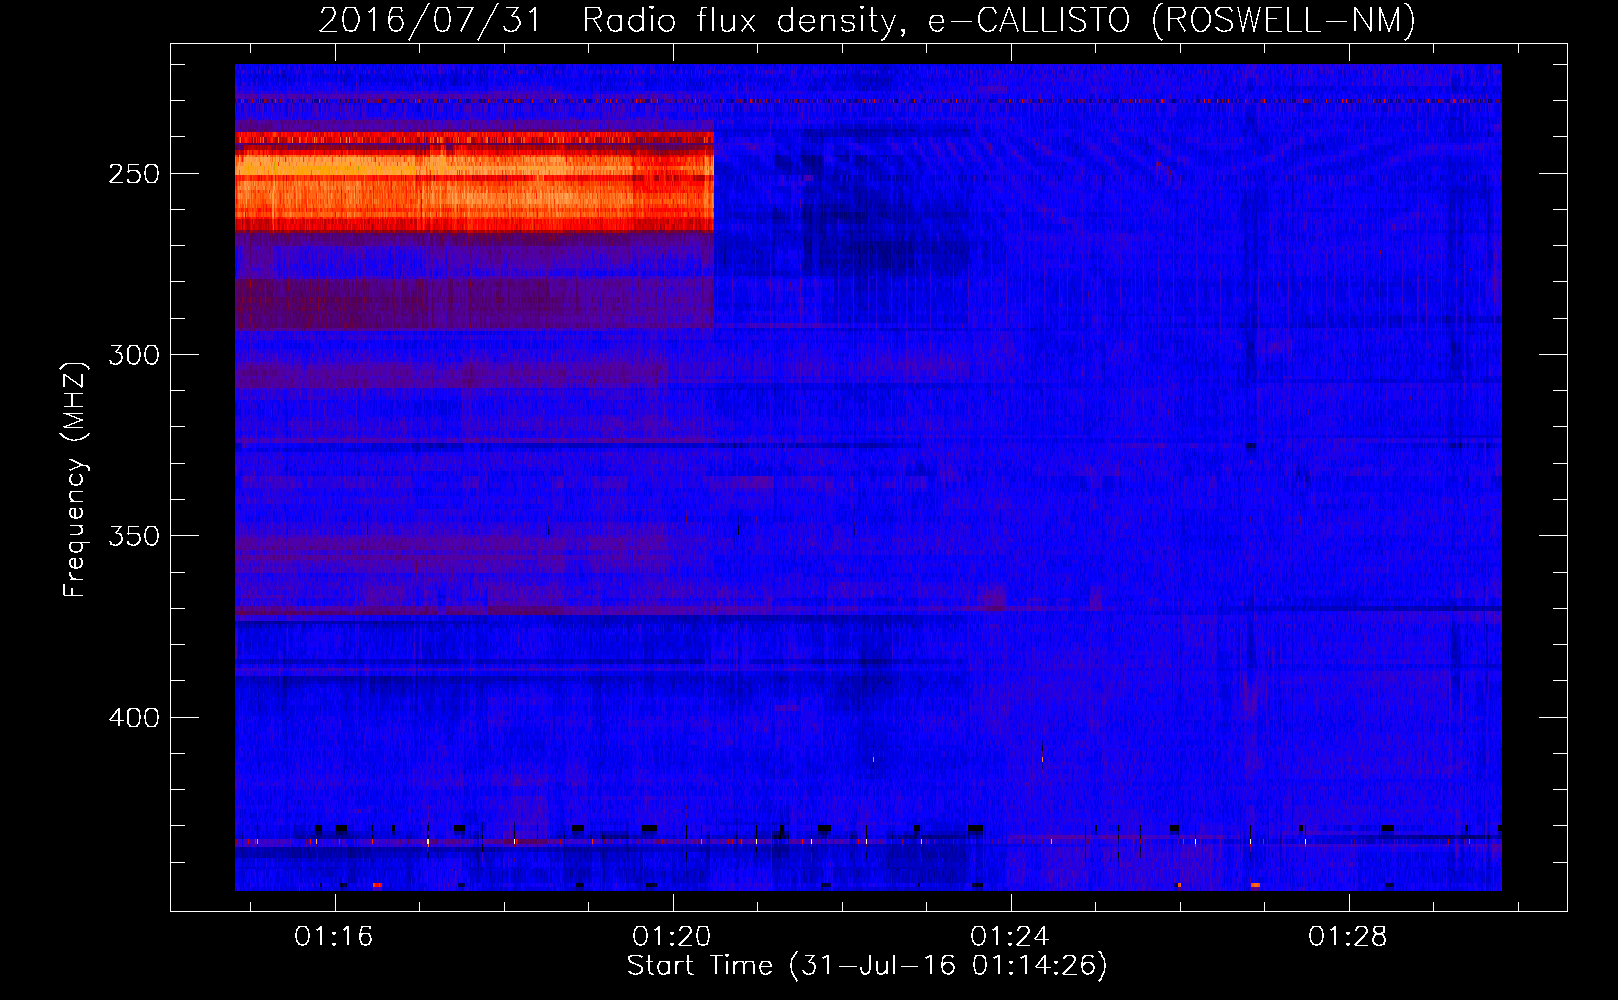Click the 350 frequency tick label

(x=134, y=536)
